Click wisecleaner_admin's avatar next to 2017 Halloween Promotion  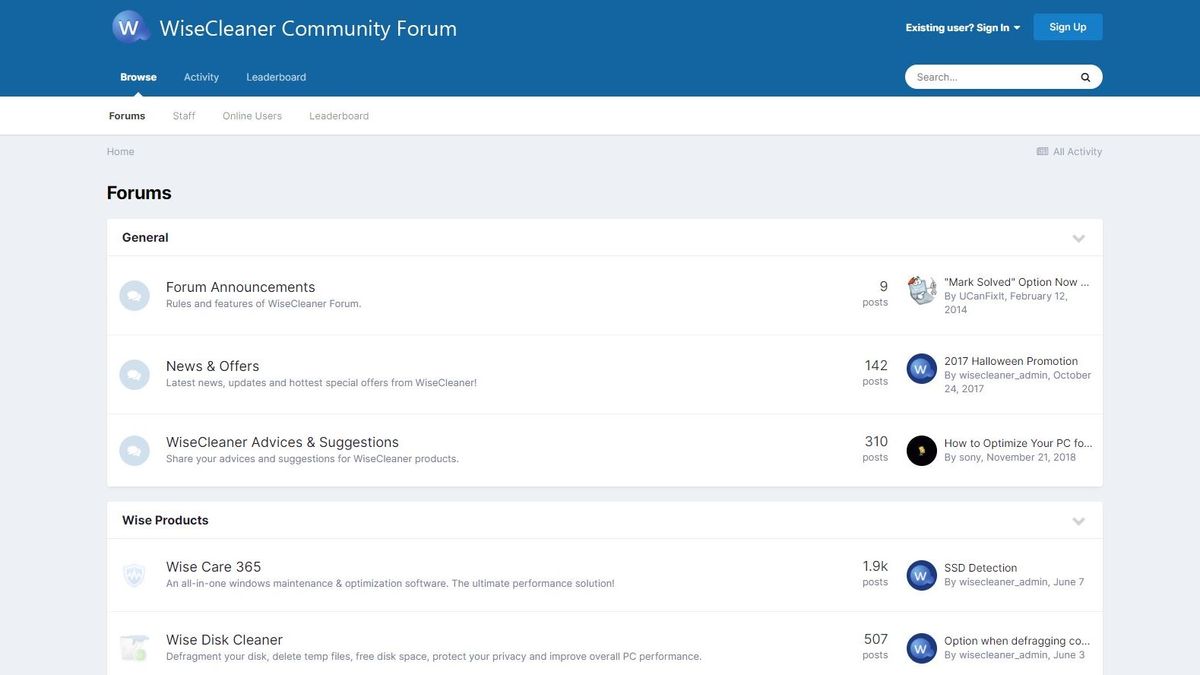tap(920, 369)
